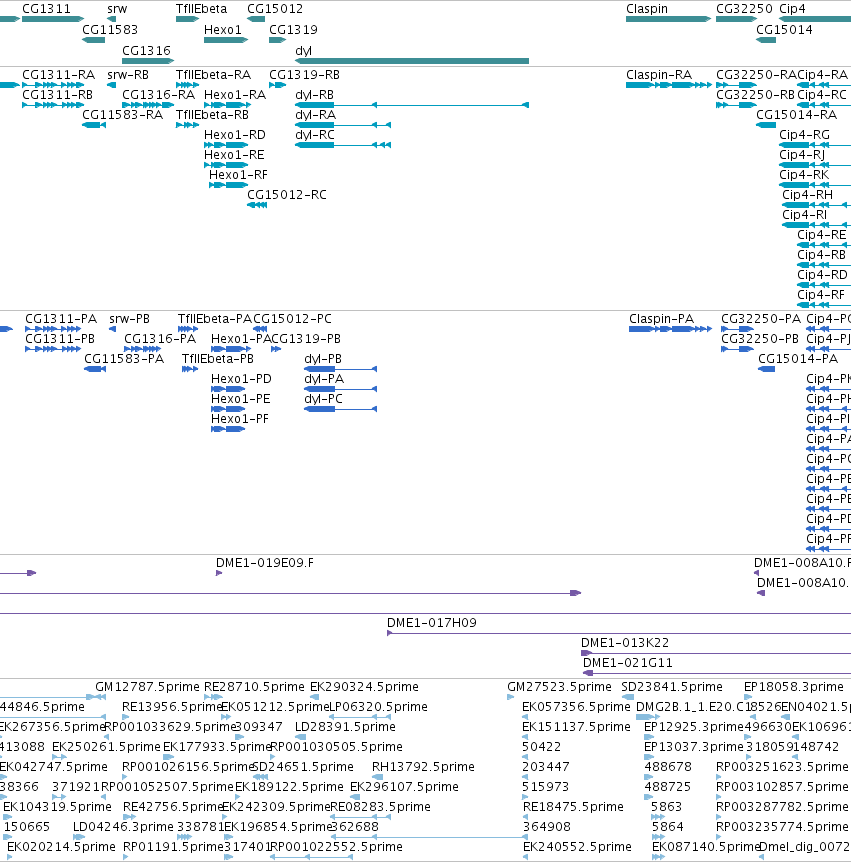The width and height of the screenshot is (851, 862).
Task: Select the CG32250 gene feature
Action: [737, 19]
